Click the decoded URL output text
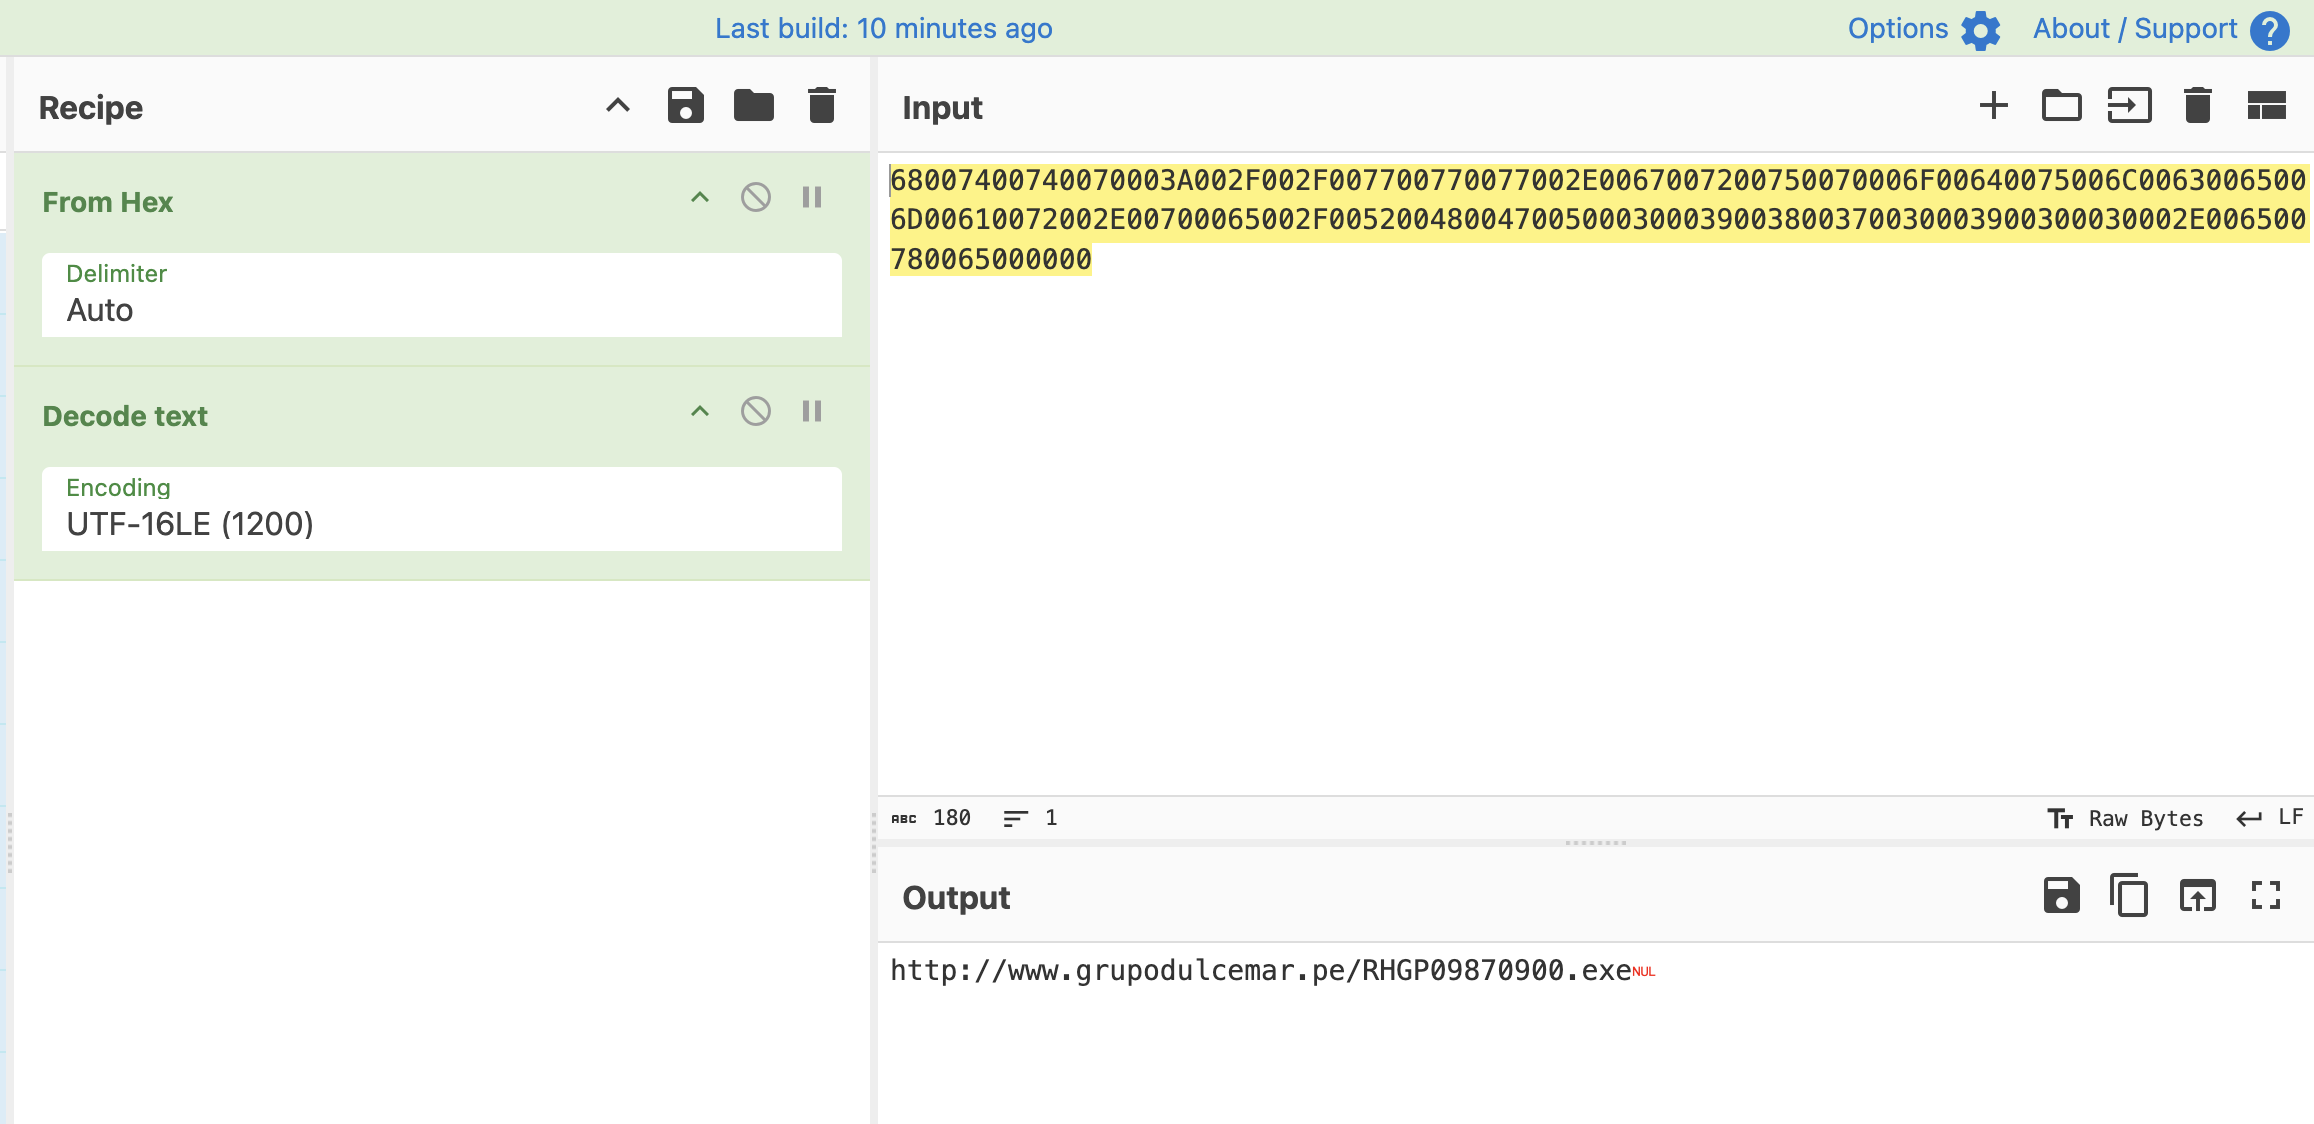Image resolution: width=2314 pixels, height=1124 pixels. (x=1260, y=970)
